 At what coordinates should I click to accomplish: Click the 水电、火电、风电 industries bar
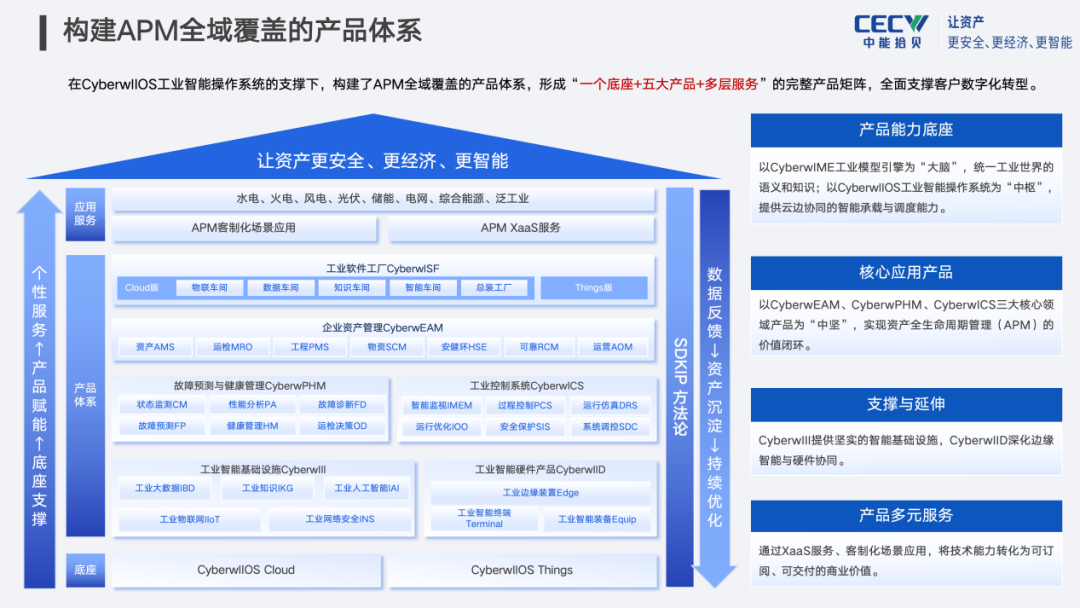coord(383,198)
